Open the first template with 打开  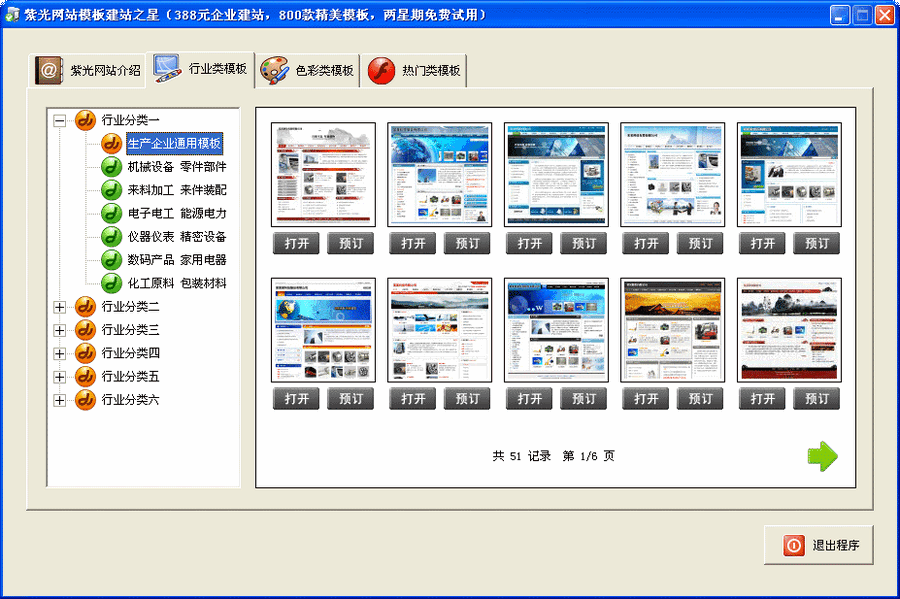click(295, 242)
